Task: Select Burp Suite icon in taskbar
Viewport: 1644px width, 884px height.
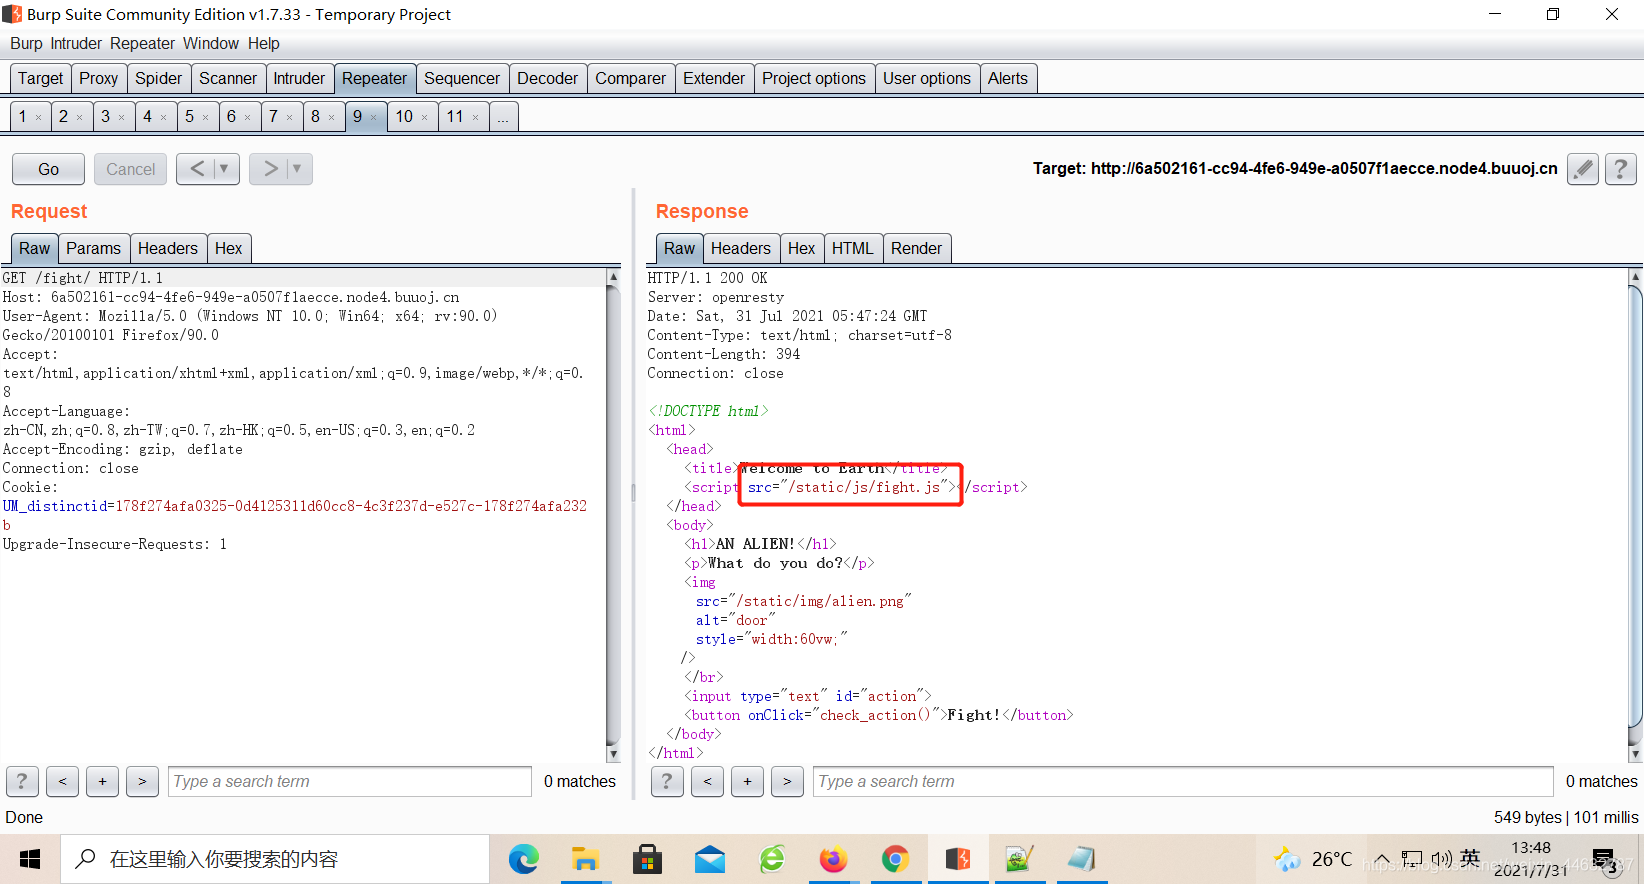Action: 957,859
